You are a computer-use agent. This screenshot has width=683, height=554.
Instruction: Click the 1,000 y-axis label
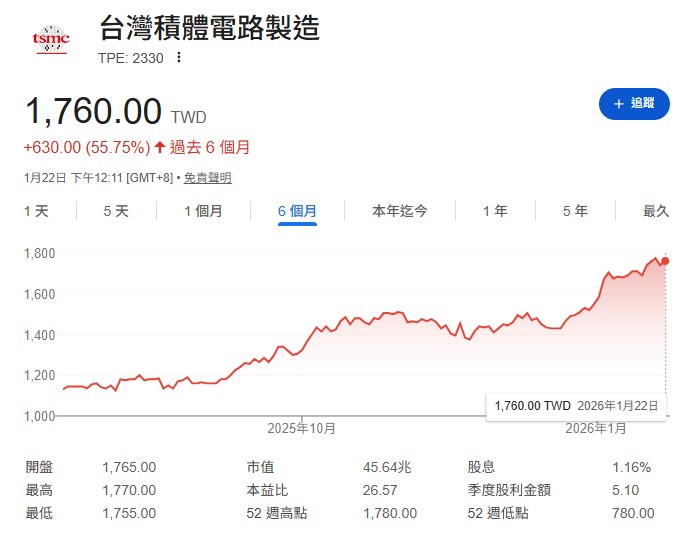[39, 416]
